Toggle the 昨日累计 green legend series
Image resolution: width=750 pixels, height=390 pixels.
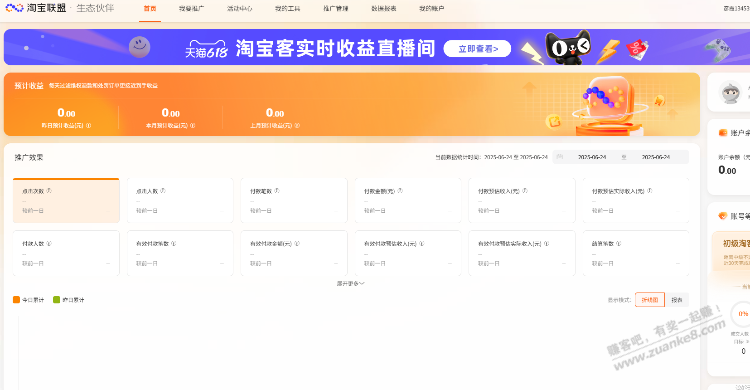click(x=68, y=300)
